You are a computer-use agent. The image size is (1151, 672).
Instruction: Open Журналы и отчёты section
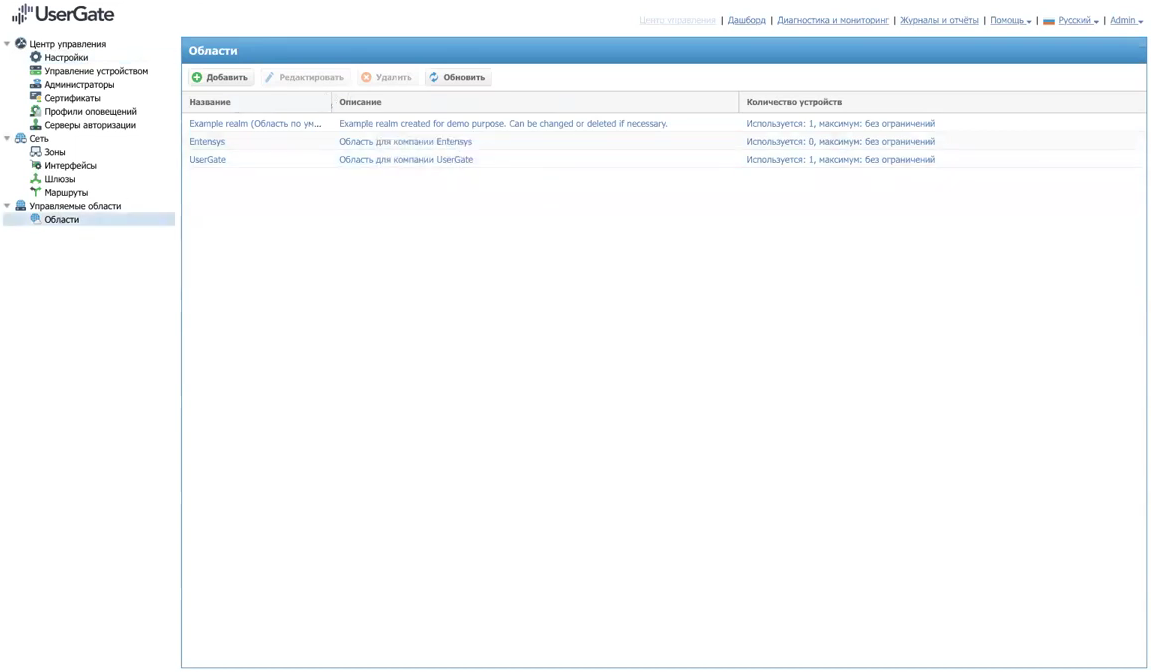939,21
